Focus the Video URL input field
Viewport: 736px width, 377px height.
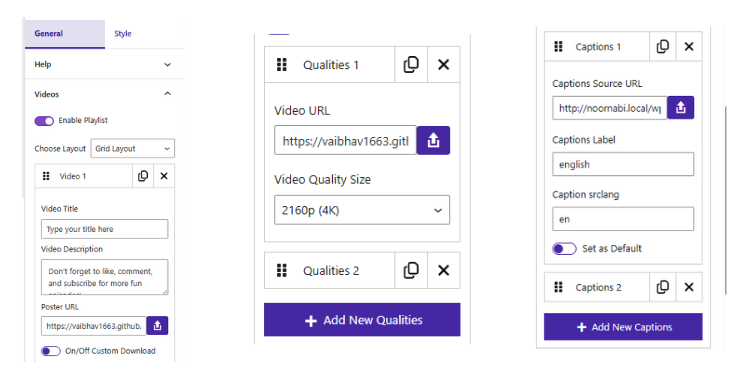[x=345, y=140]
